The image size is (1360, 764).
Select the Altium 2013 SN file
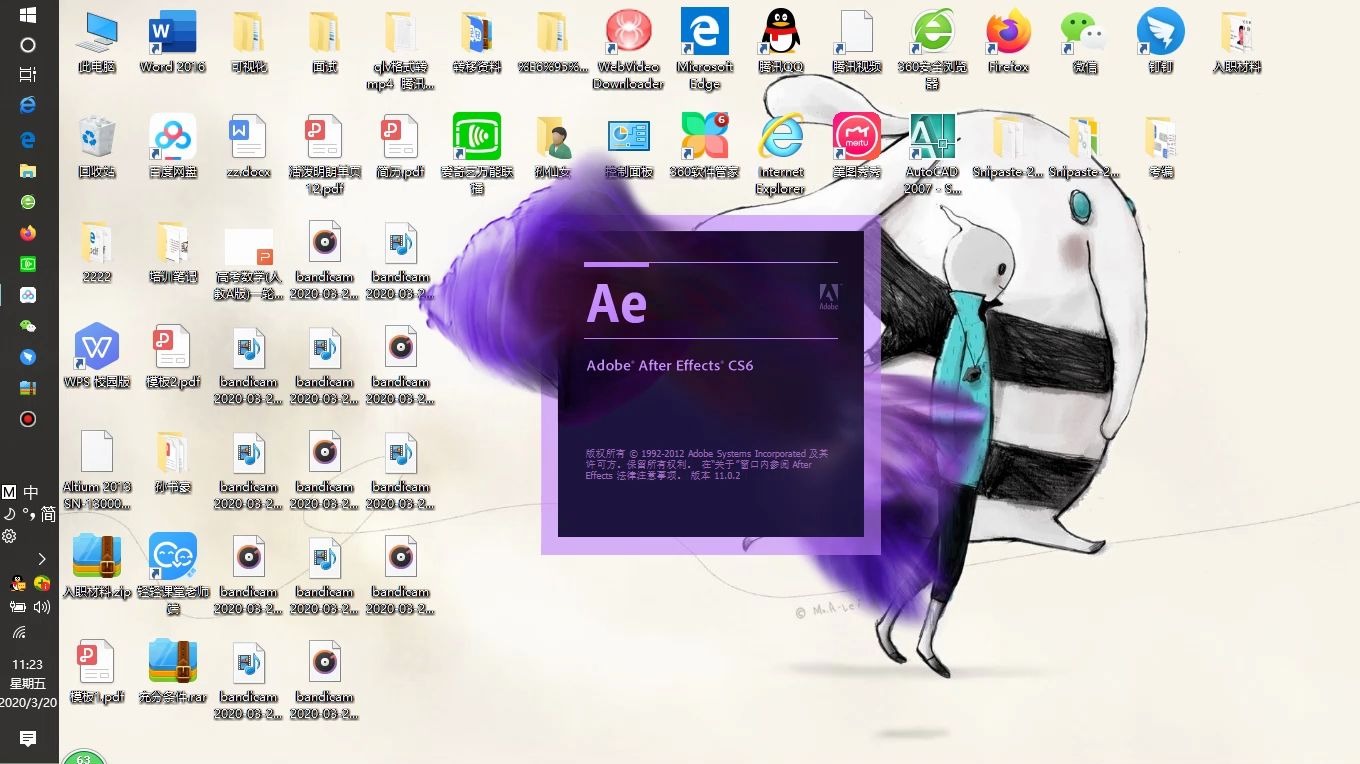click(97, 470)
